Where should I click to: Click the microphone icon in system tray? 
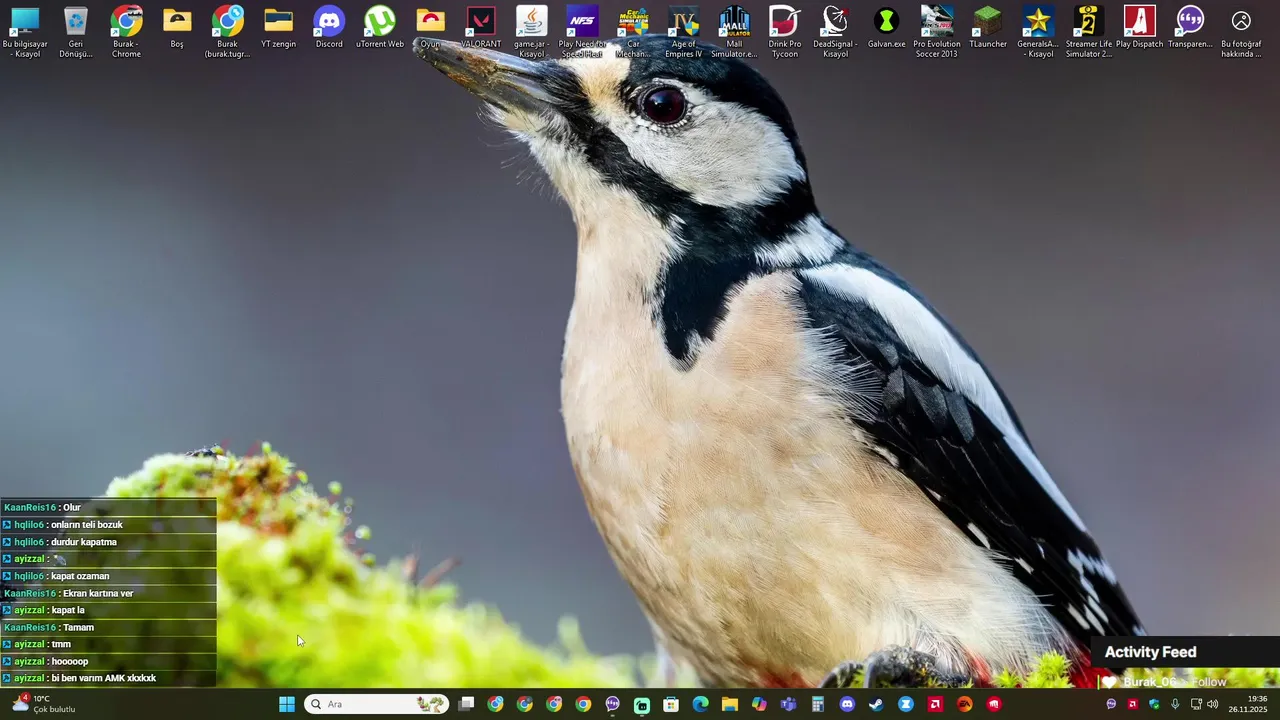tap(1175, 704)
